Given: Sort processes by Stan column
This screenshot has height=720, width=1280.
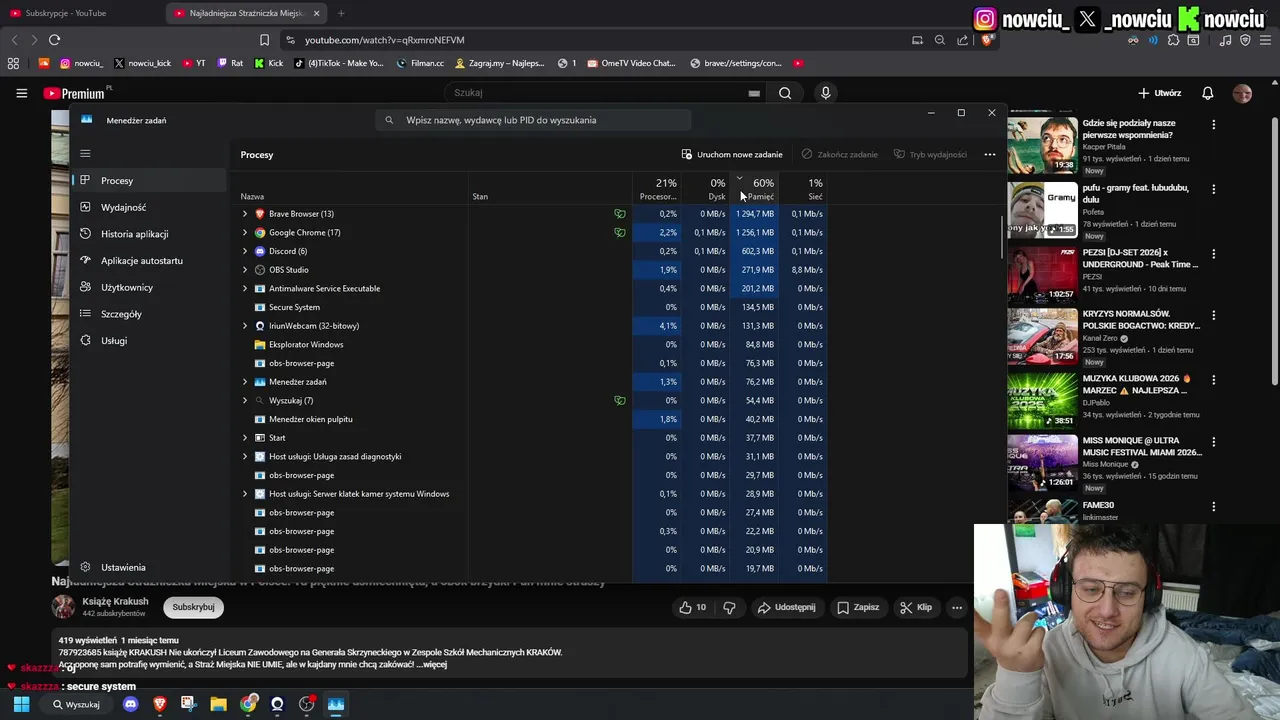Looking at the screenshot, I should point(550,188).
